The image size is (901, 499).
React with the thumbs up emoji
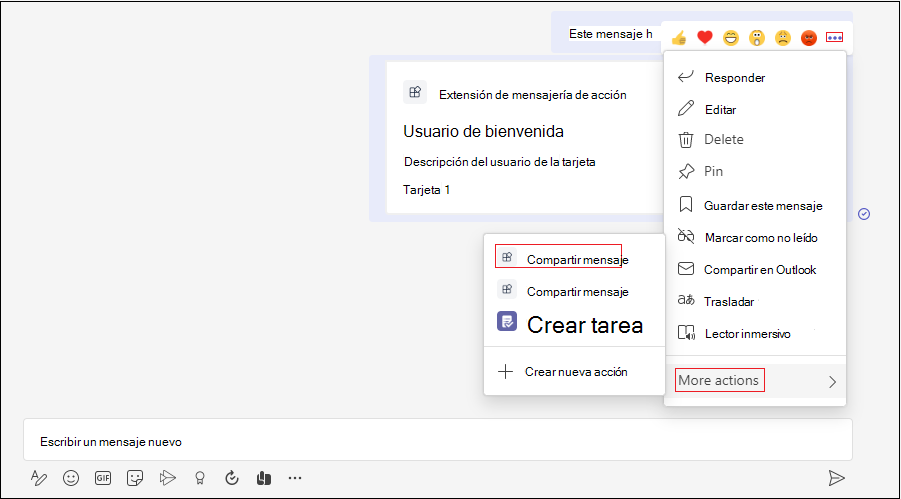tap(679, 38)
